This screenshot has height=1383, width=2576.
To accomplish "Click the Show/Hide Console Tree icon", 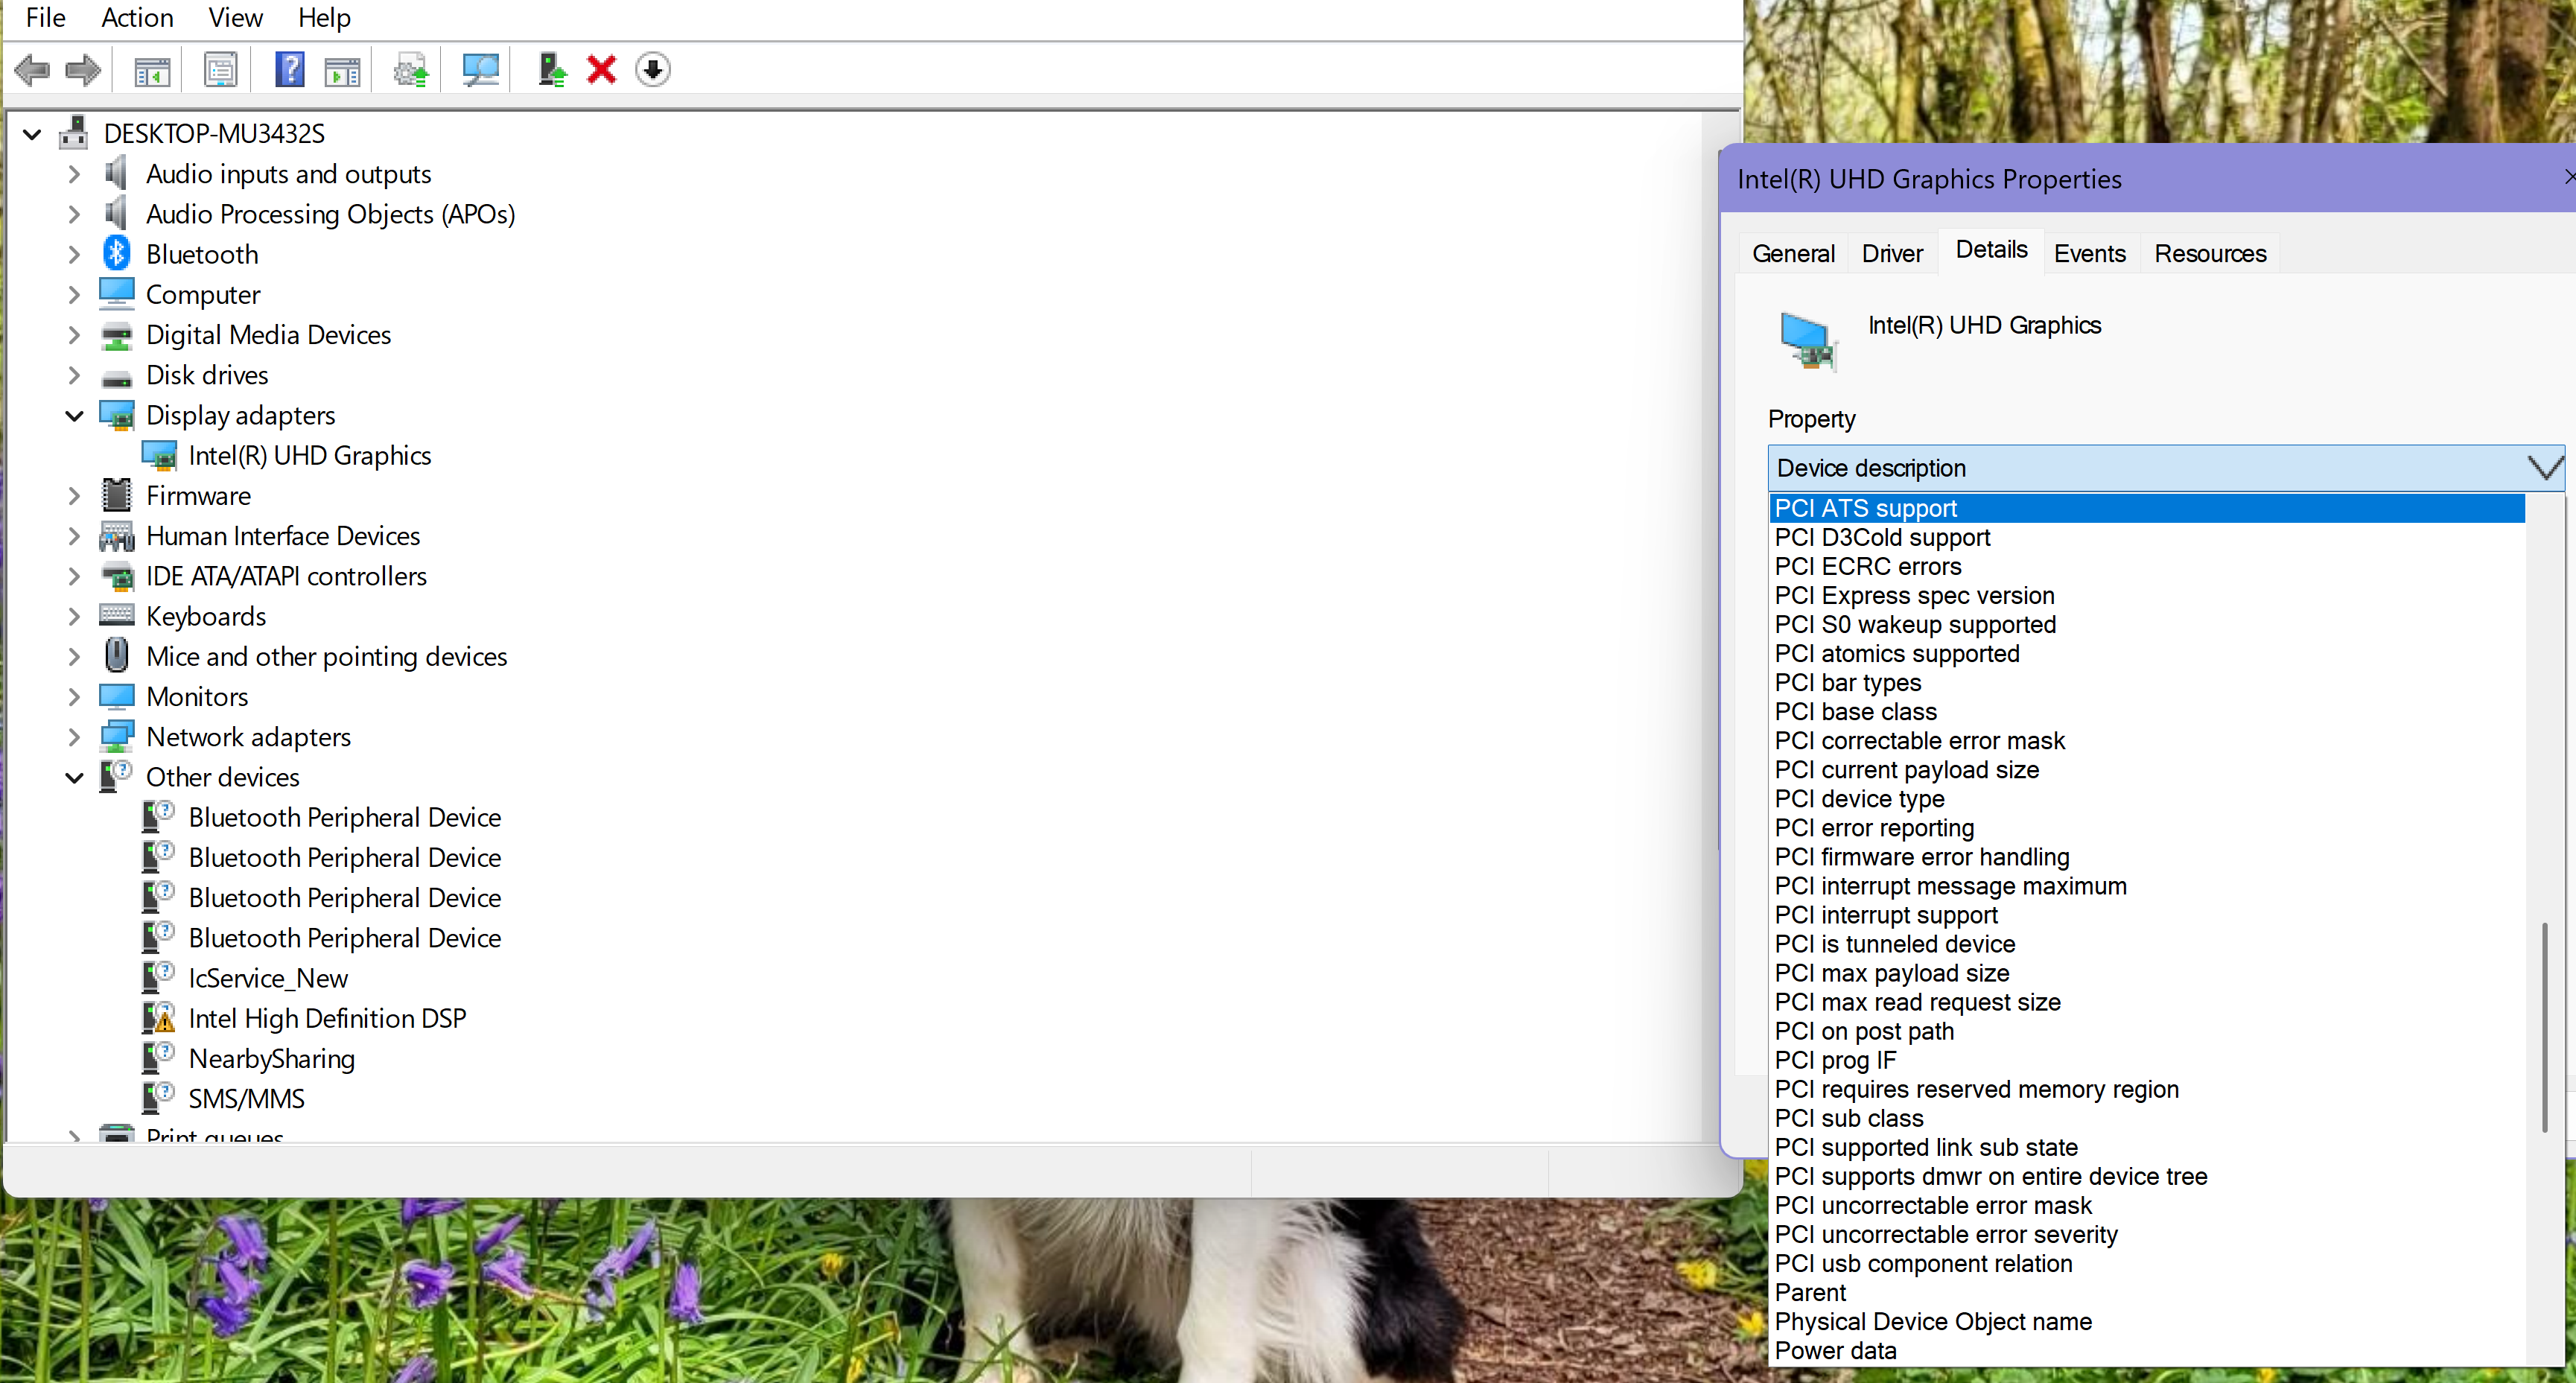I will coord(152,70).
